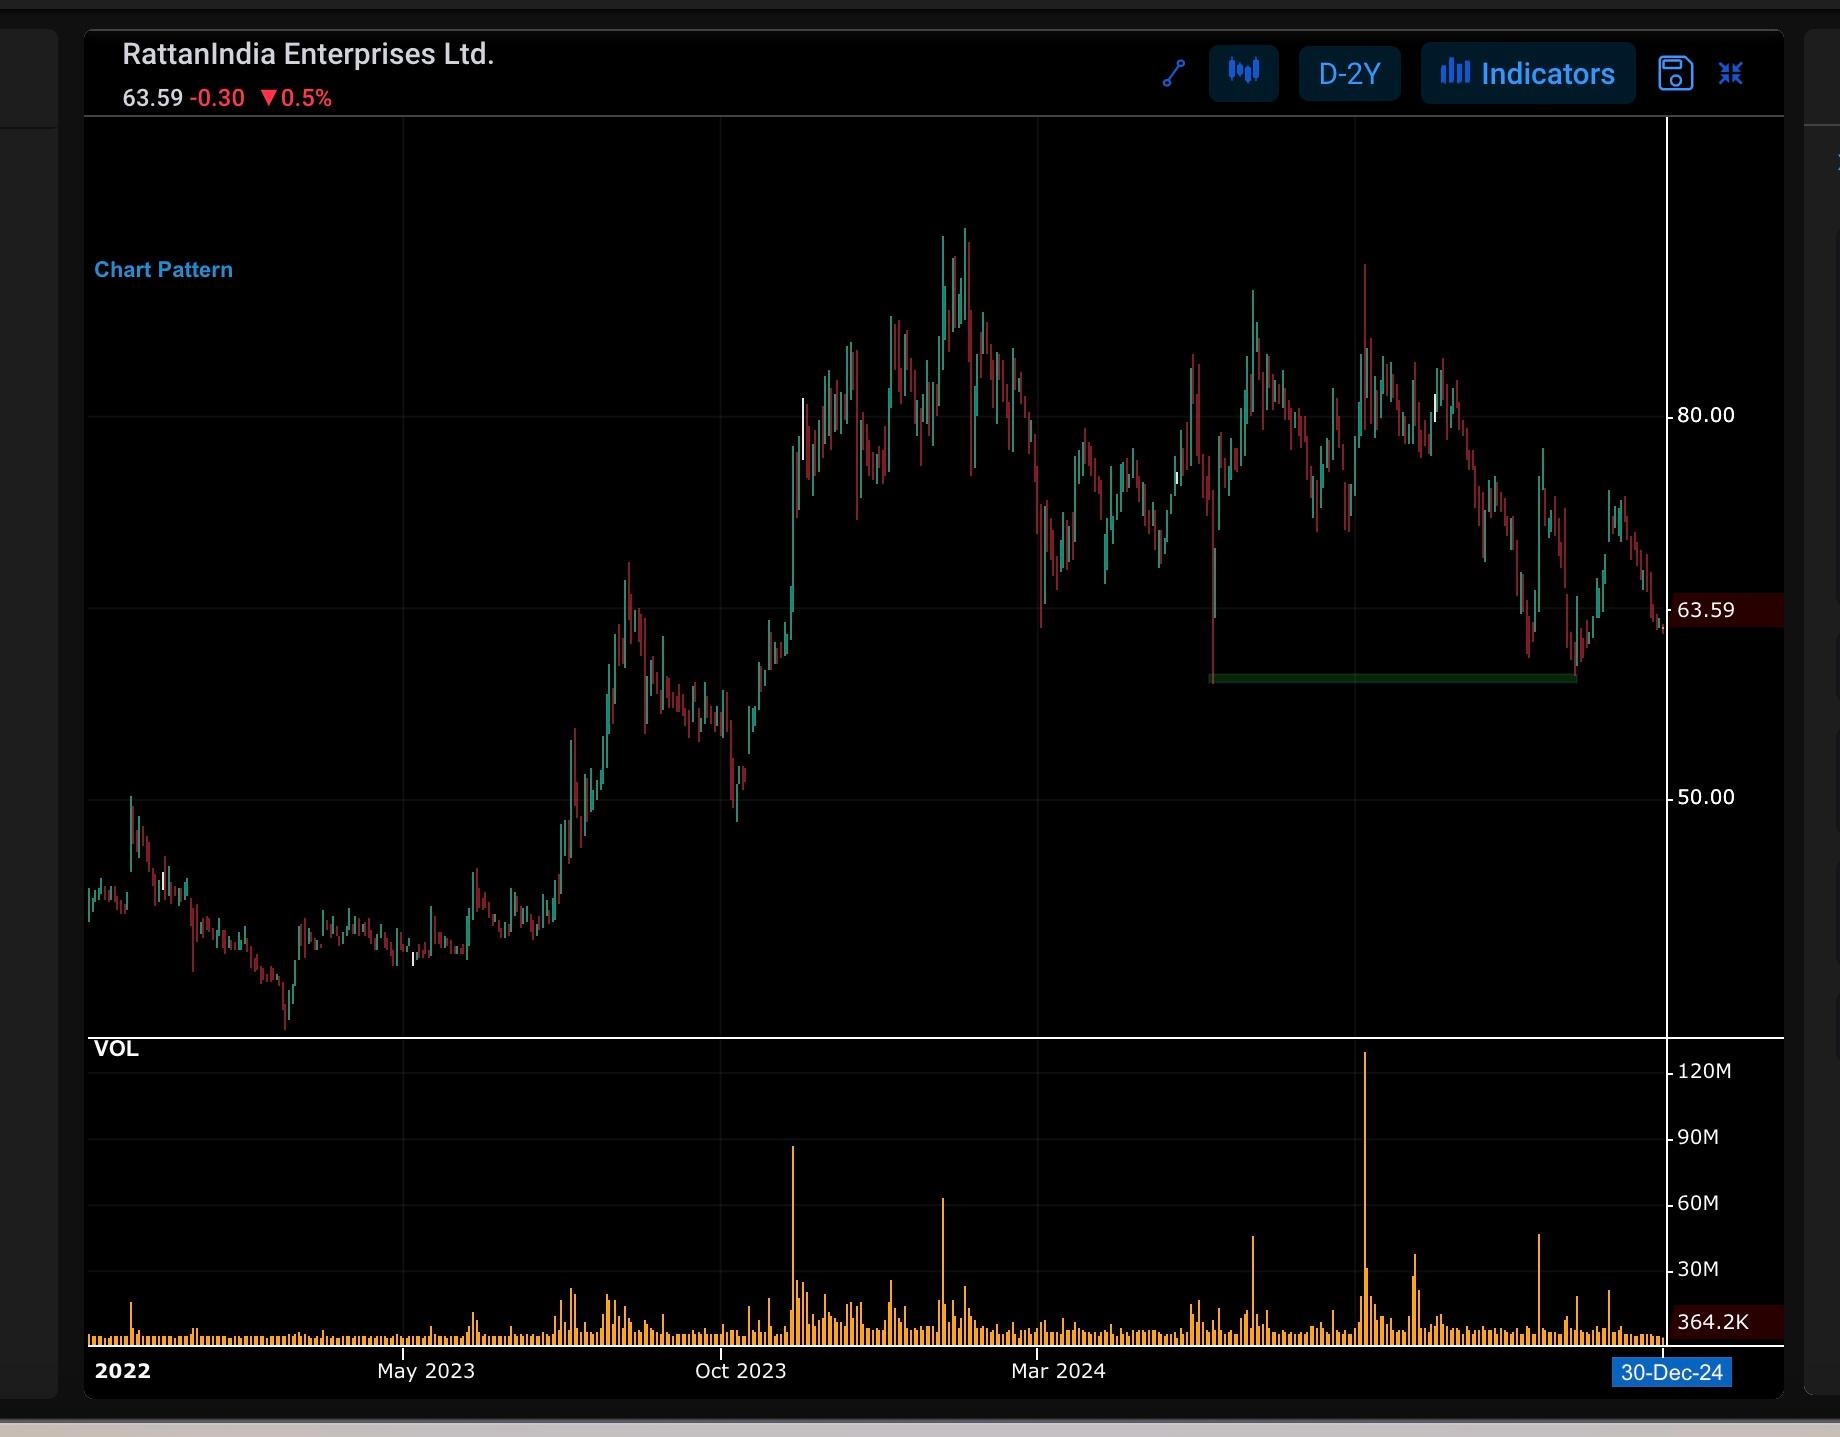Viewport: 1840px width, 1437px height.
Task: Click the 2022 time axis label
Action: coord(122,1371)
